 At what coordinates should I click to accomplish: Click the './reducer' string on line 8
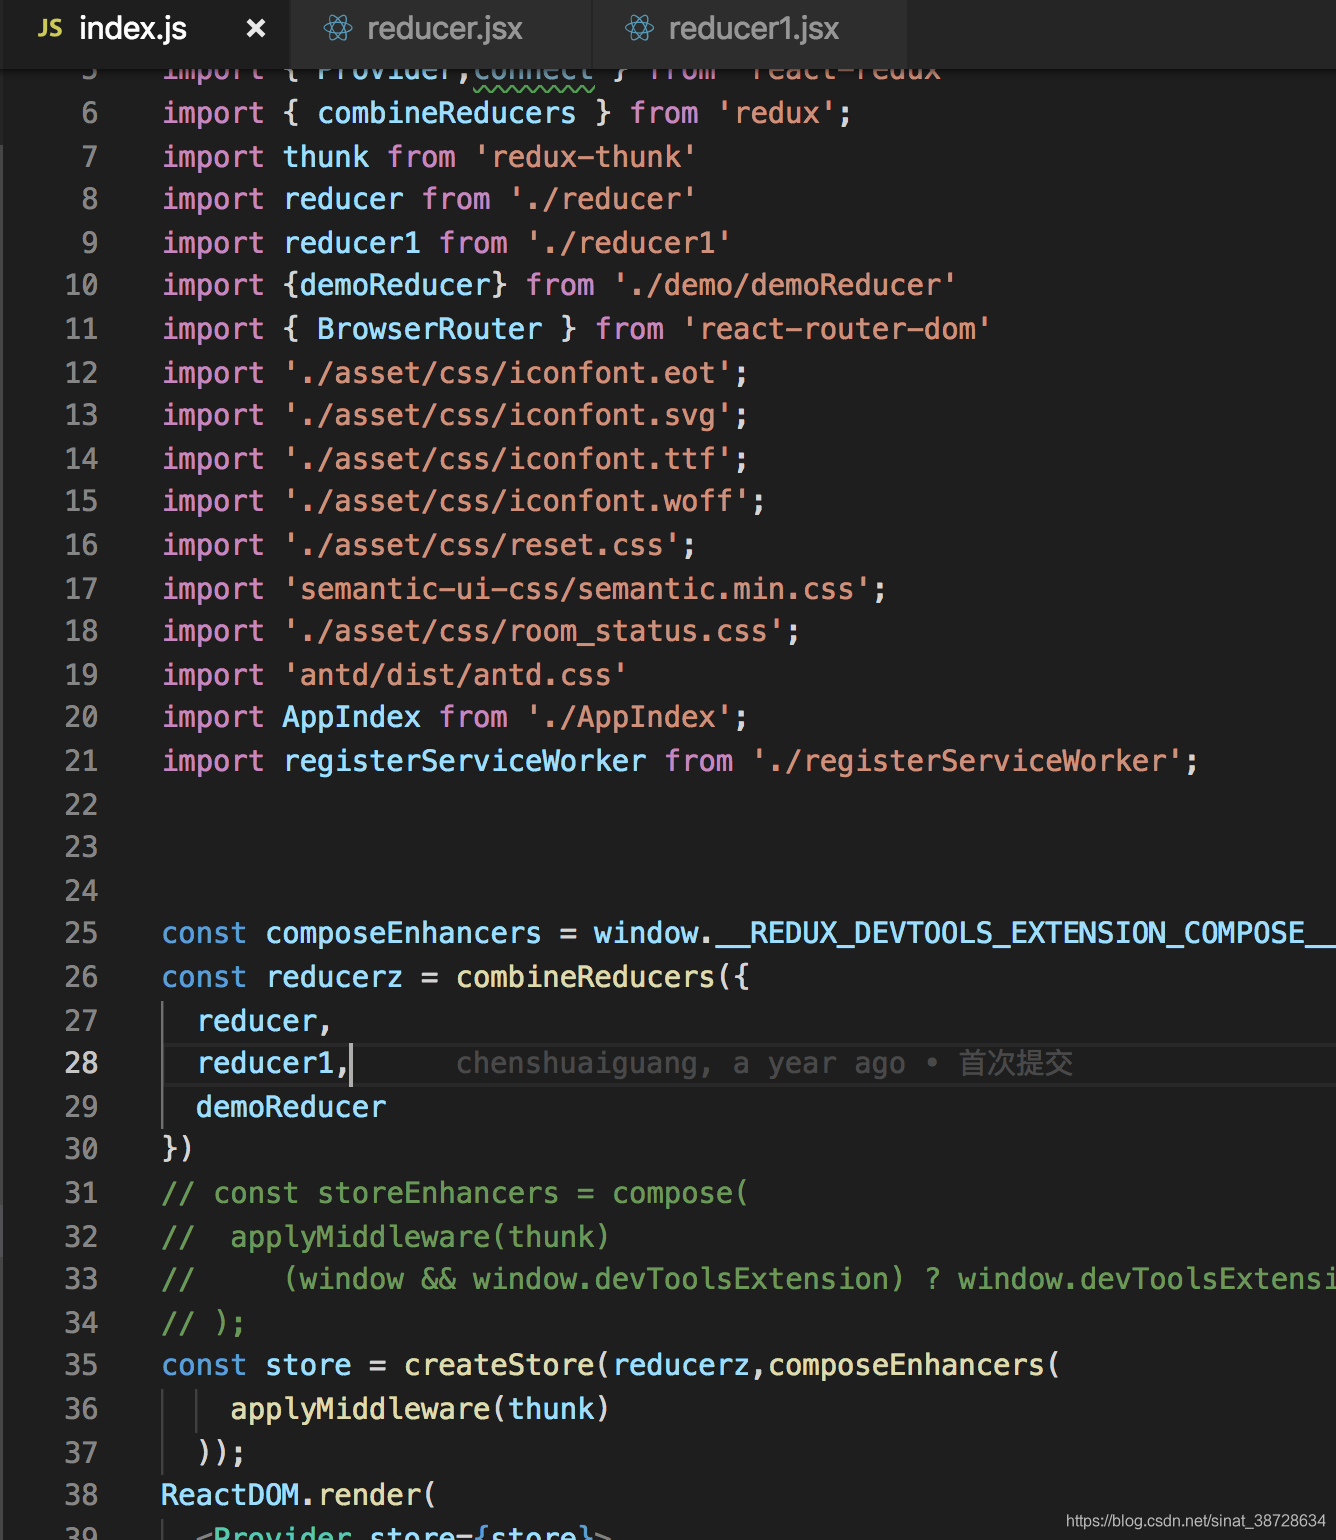[603, 199]
